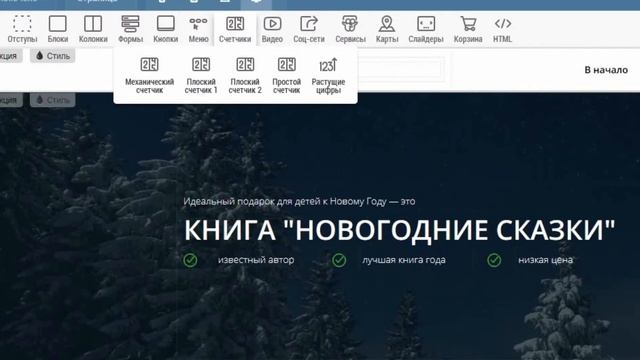Click the checkmark icon beside лучшая книга года
This screenshot has width=640, height=360.
tap(339, 260)
